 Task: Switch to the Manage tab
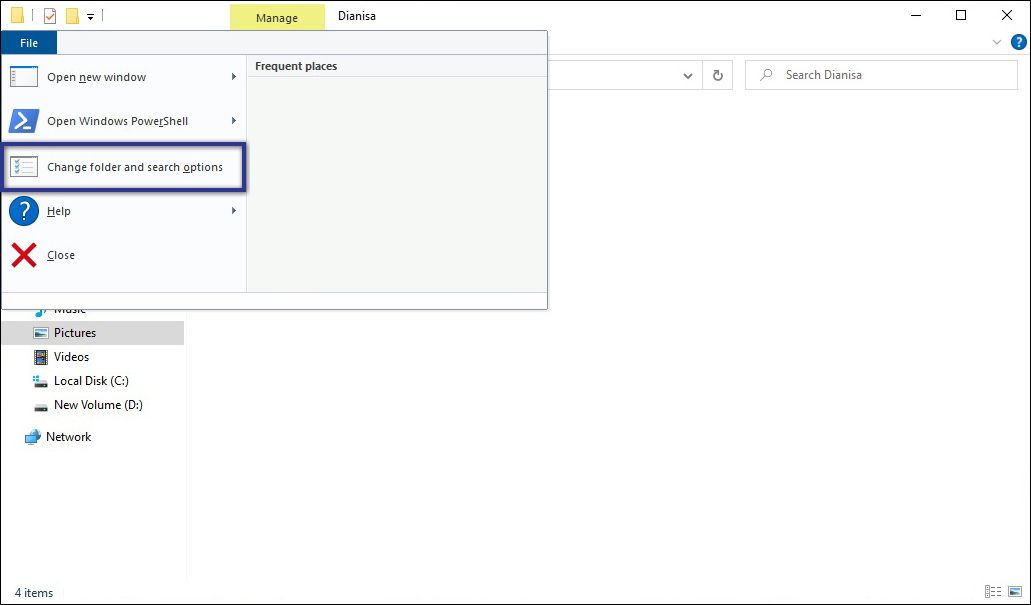pos(277,16)
